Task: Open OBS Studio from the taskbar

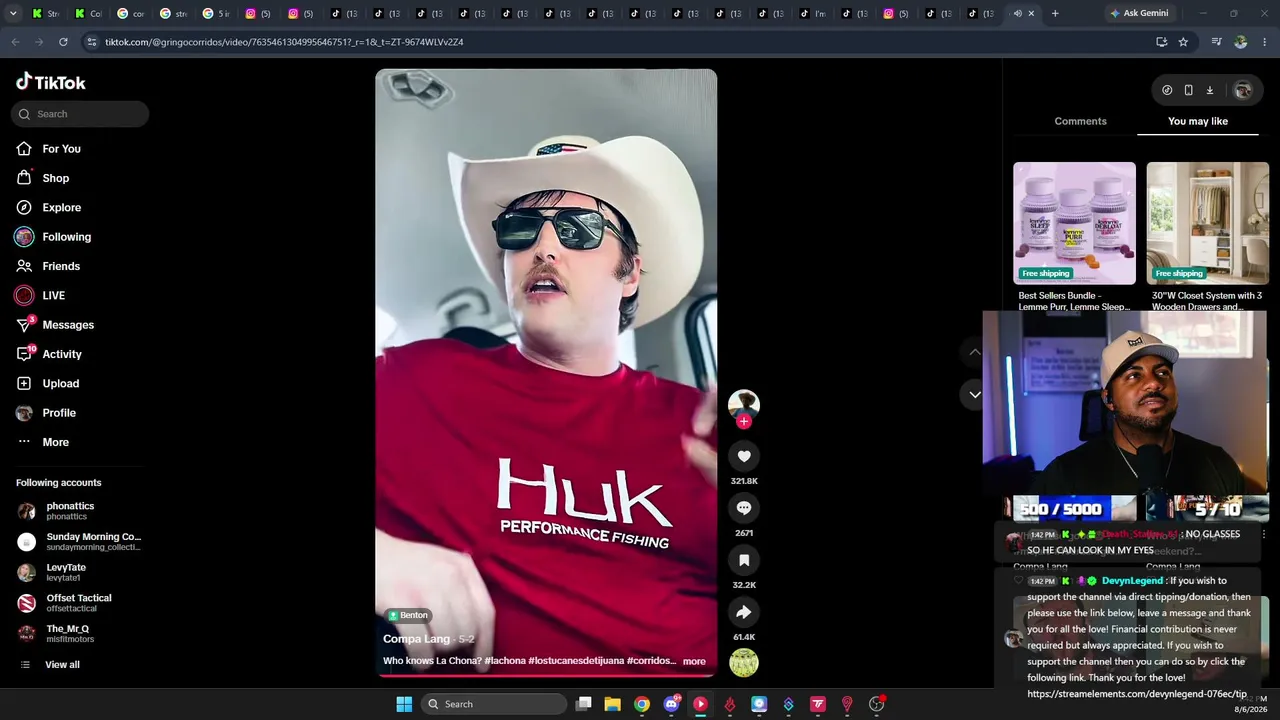Action: [x=877, y=704]
